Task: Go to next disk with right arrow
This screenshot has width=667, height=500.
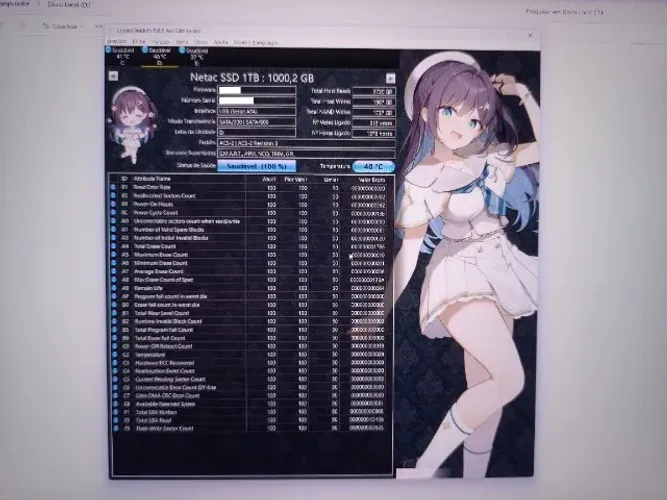Action: 390,78
